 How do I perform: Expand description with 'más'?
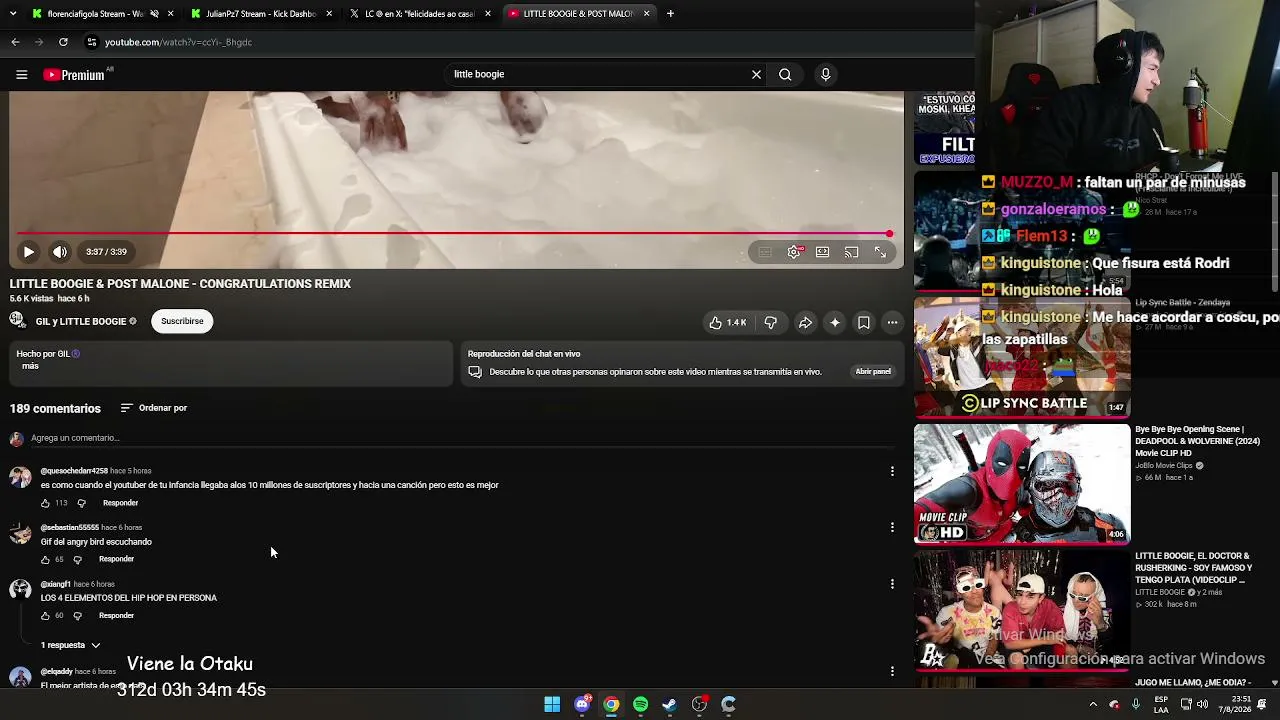(x=30, y=366)
